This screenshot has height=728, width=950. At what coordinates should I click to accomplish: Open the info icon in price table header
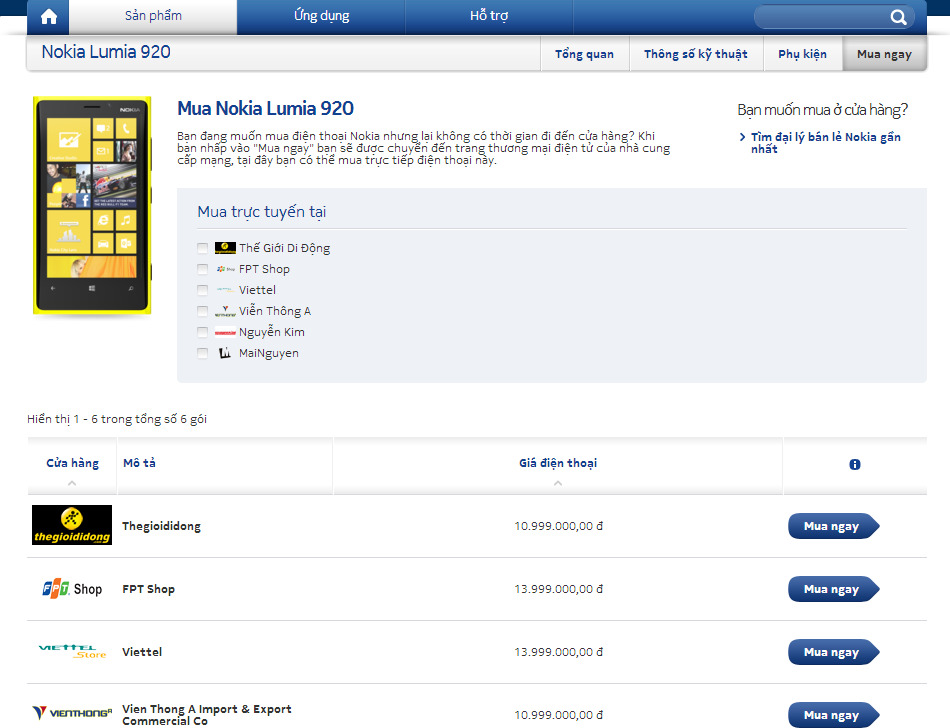pyautogui.click(x=854, y=465)
